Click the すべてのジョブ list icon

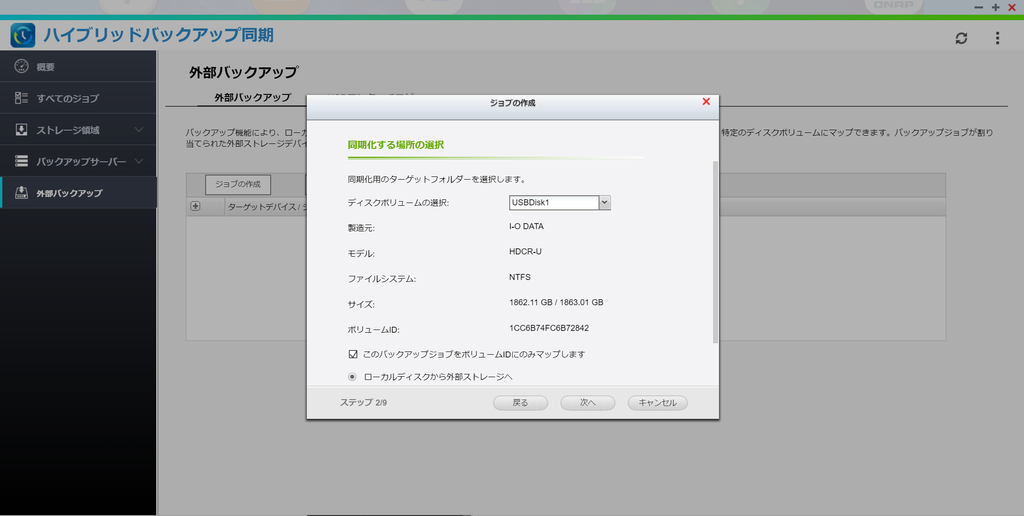22,98
